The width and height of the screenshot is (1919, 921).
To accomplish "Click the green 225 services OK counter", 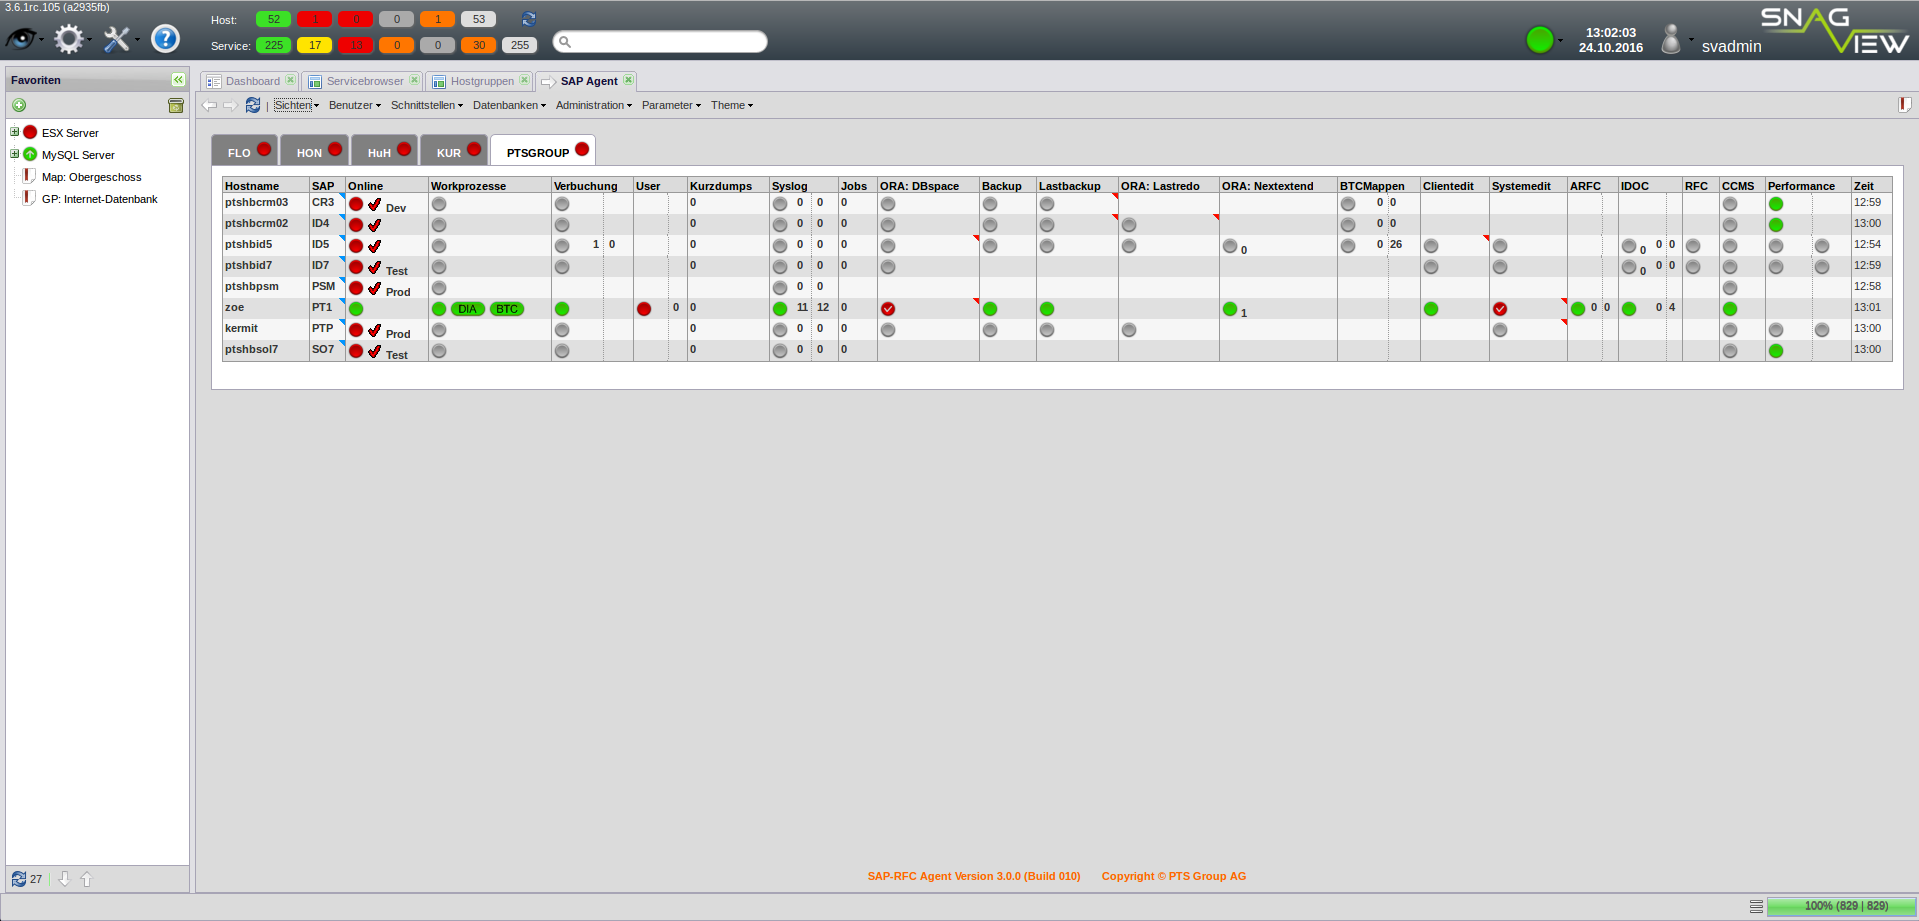I will [273, 45].
